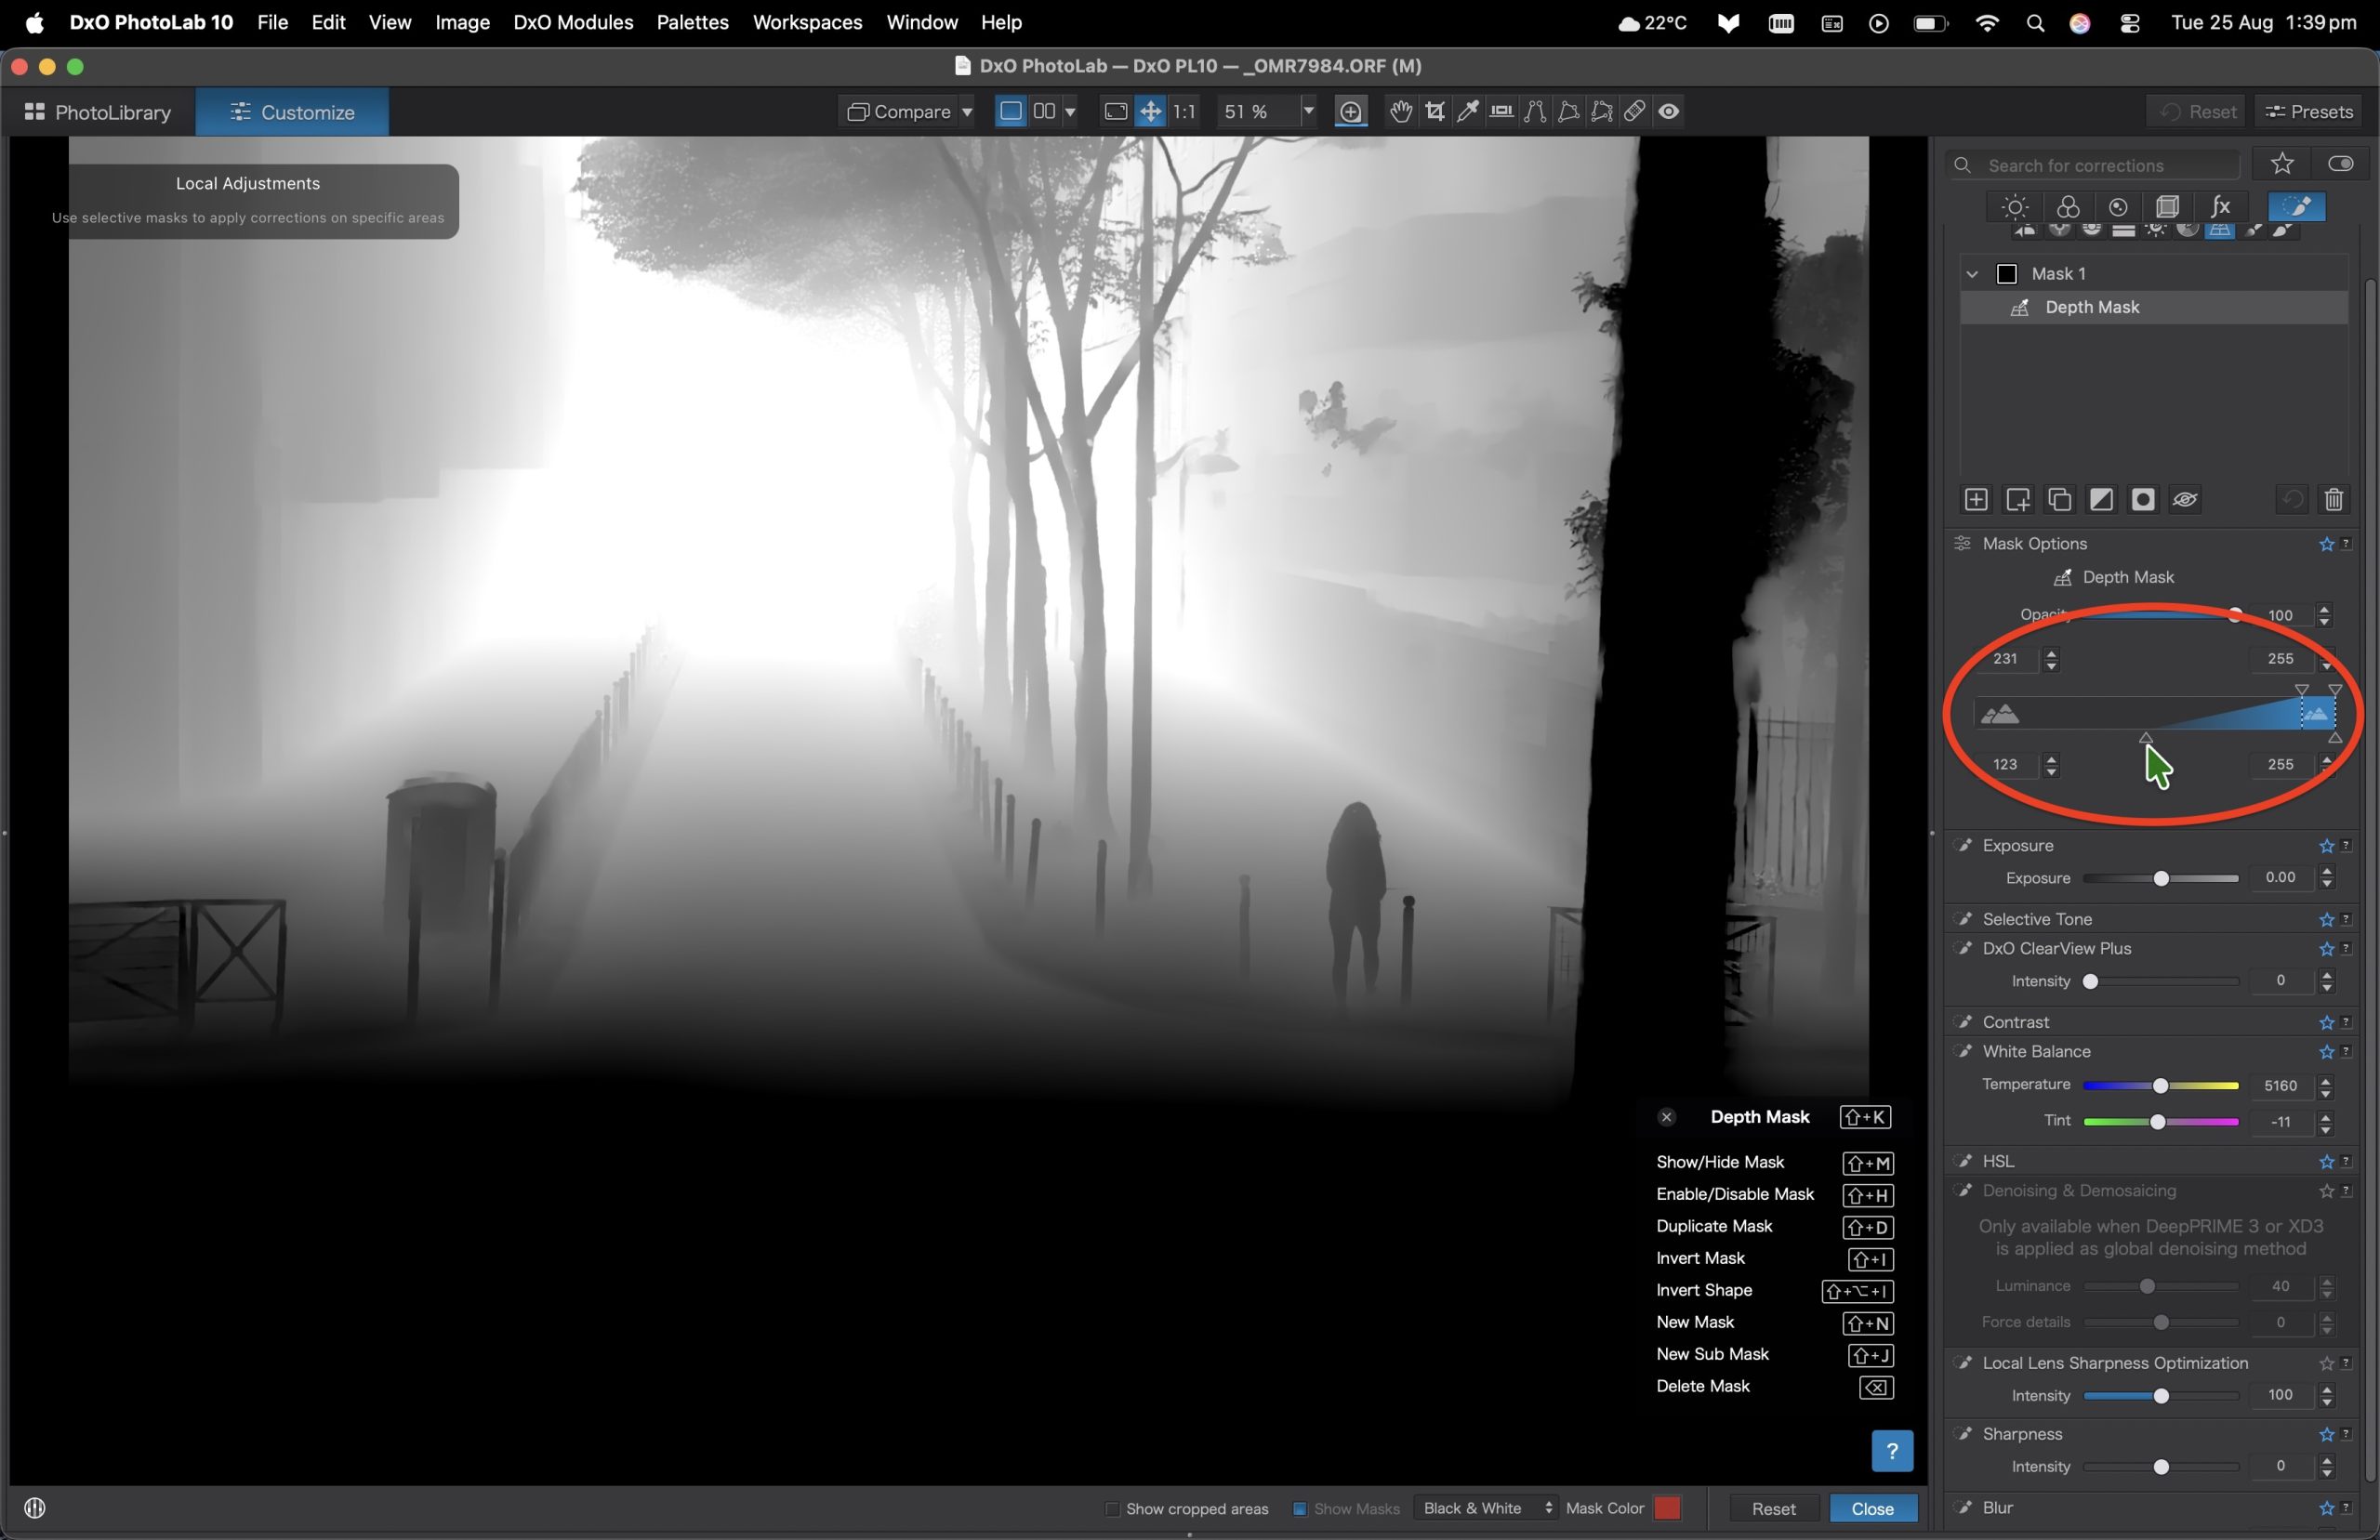Expand the HSL section
This screenshot has height=1540, width=2380.
tap(1998, 1161)
